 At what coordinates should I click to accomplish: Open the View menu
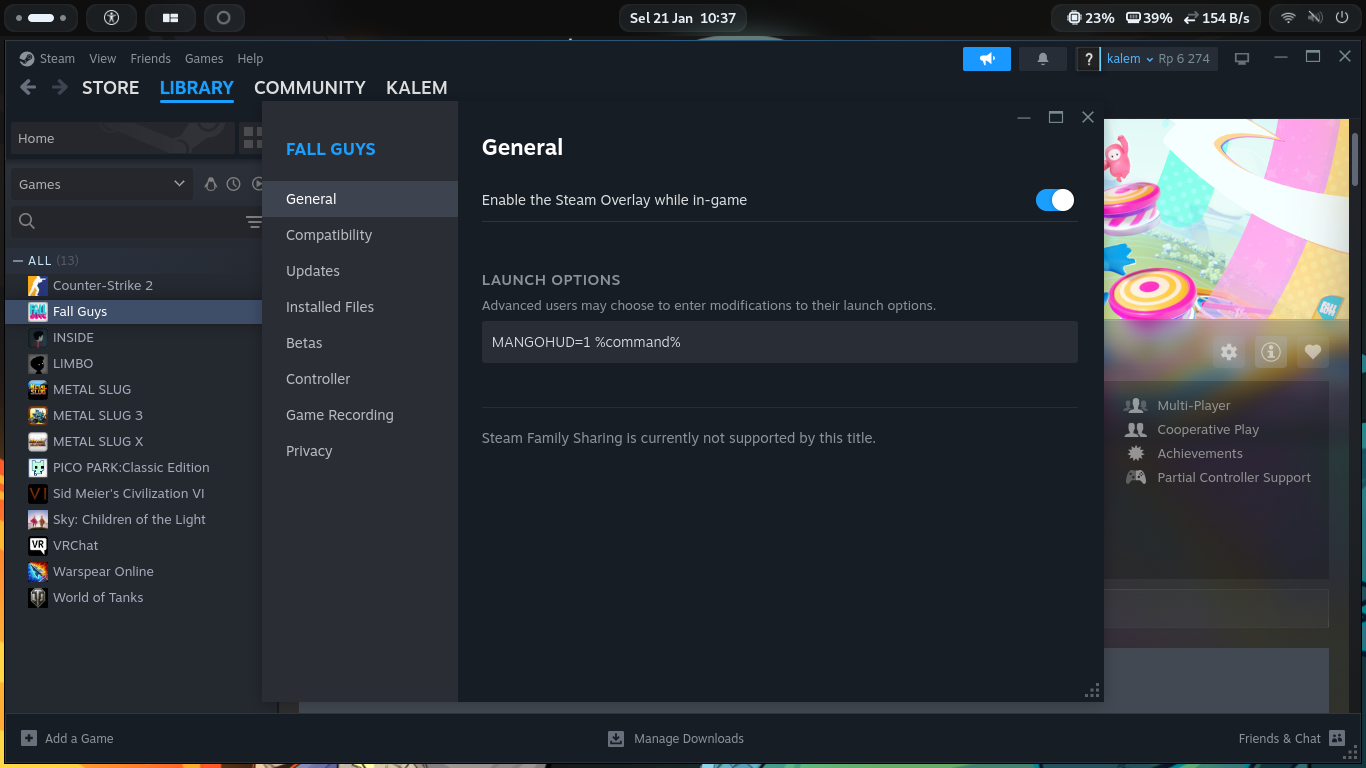pyautogui.click(x=102, y=59)
